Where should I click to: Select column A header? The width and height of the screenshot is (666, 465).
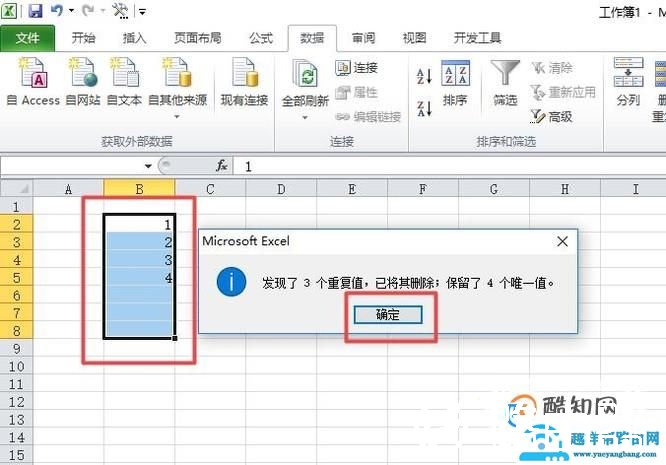(68, 189)
